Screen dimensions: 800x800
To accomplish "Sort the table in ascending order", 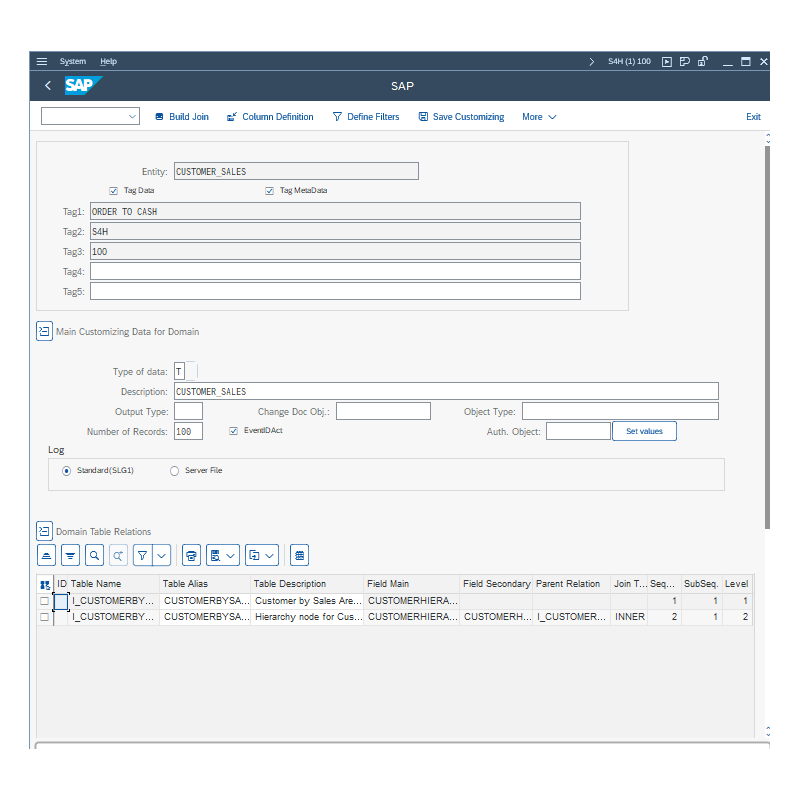I will [46, 555].
